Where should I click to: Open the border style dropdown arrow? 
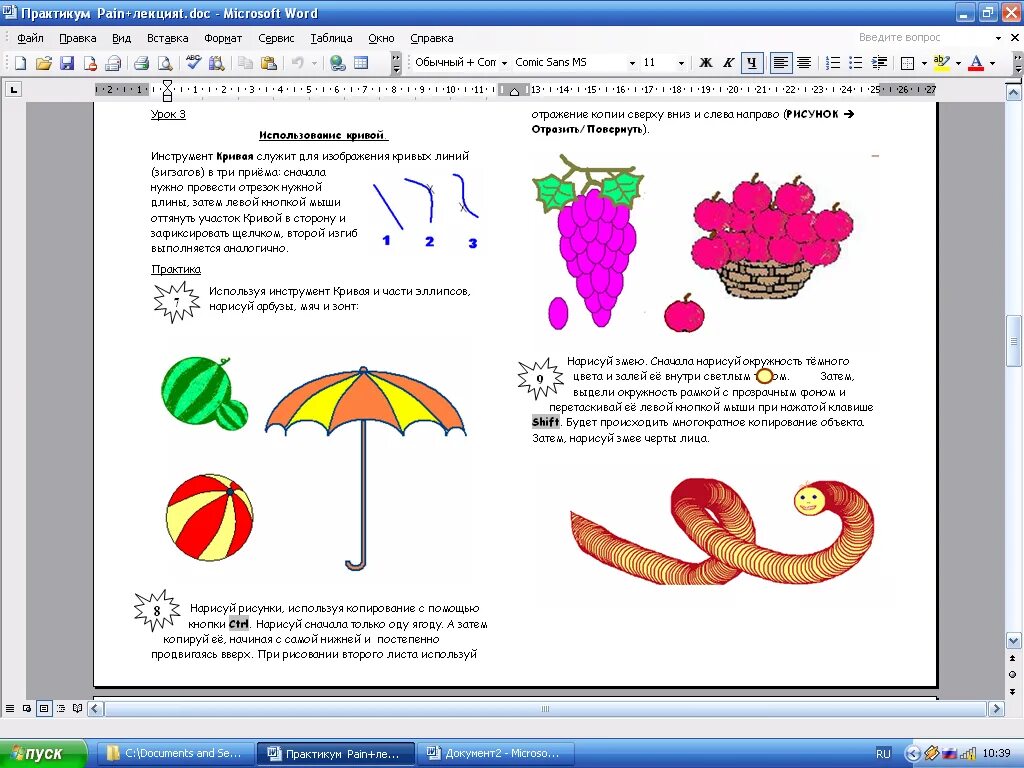[923, 63]
